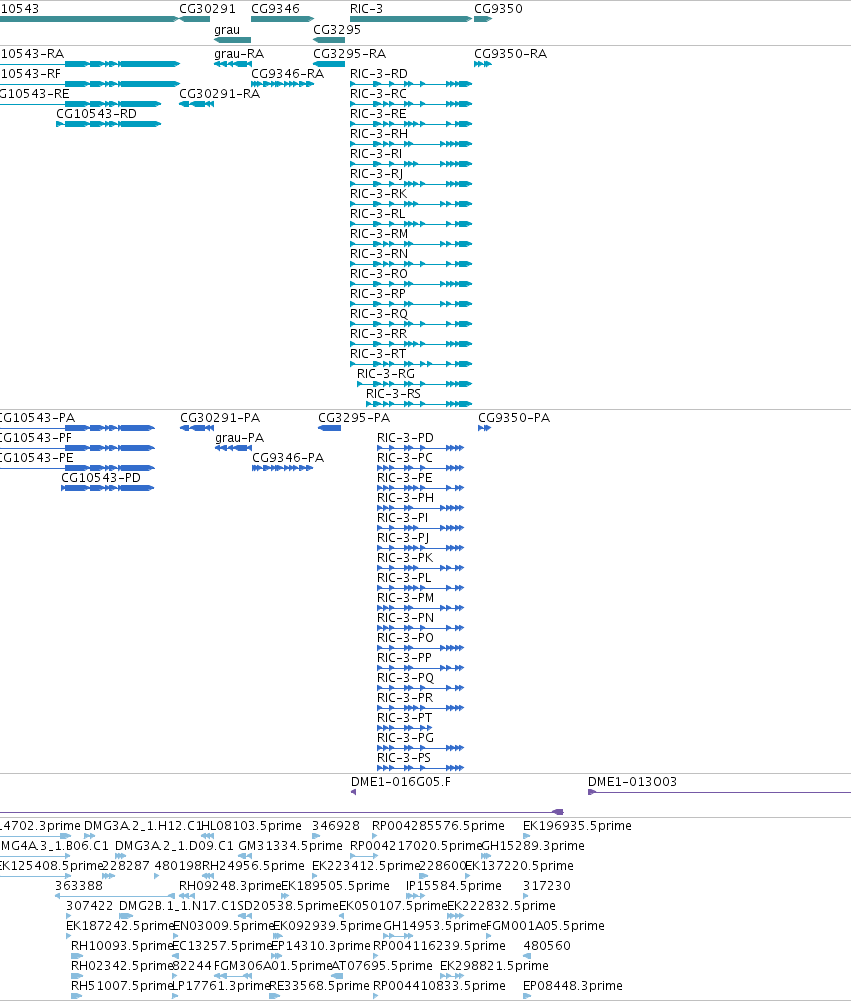Viewport: 851px width, 1001px height.
Task: Select transcript RIC-3-RM
Action: coord(410,244)
